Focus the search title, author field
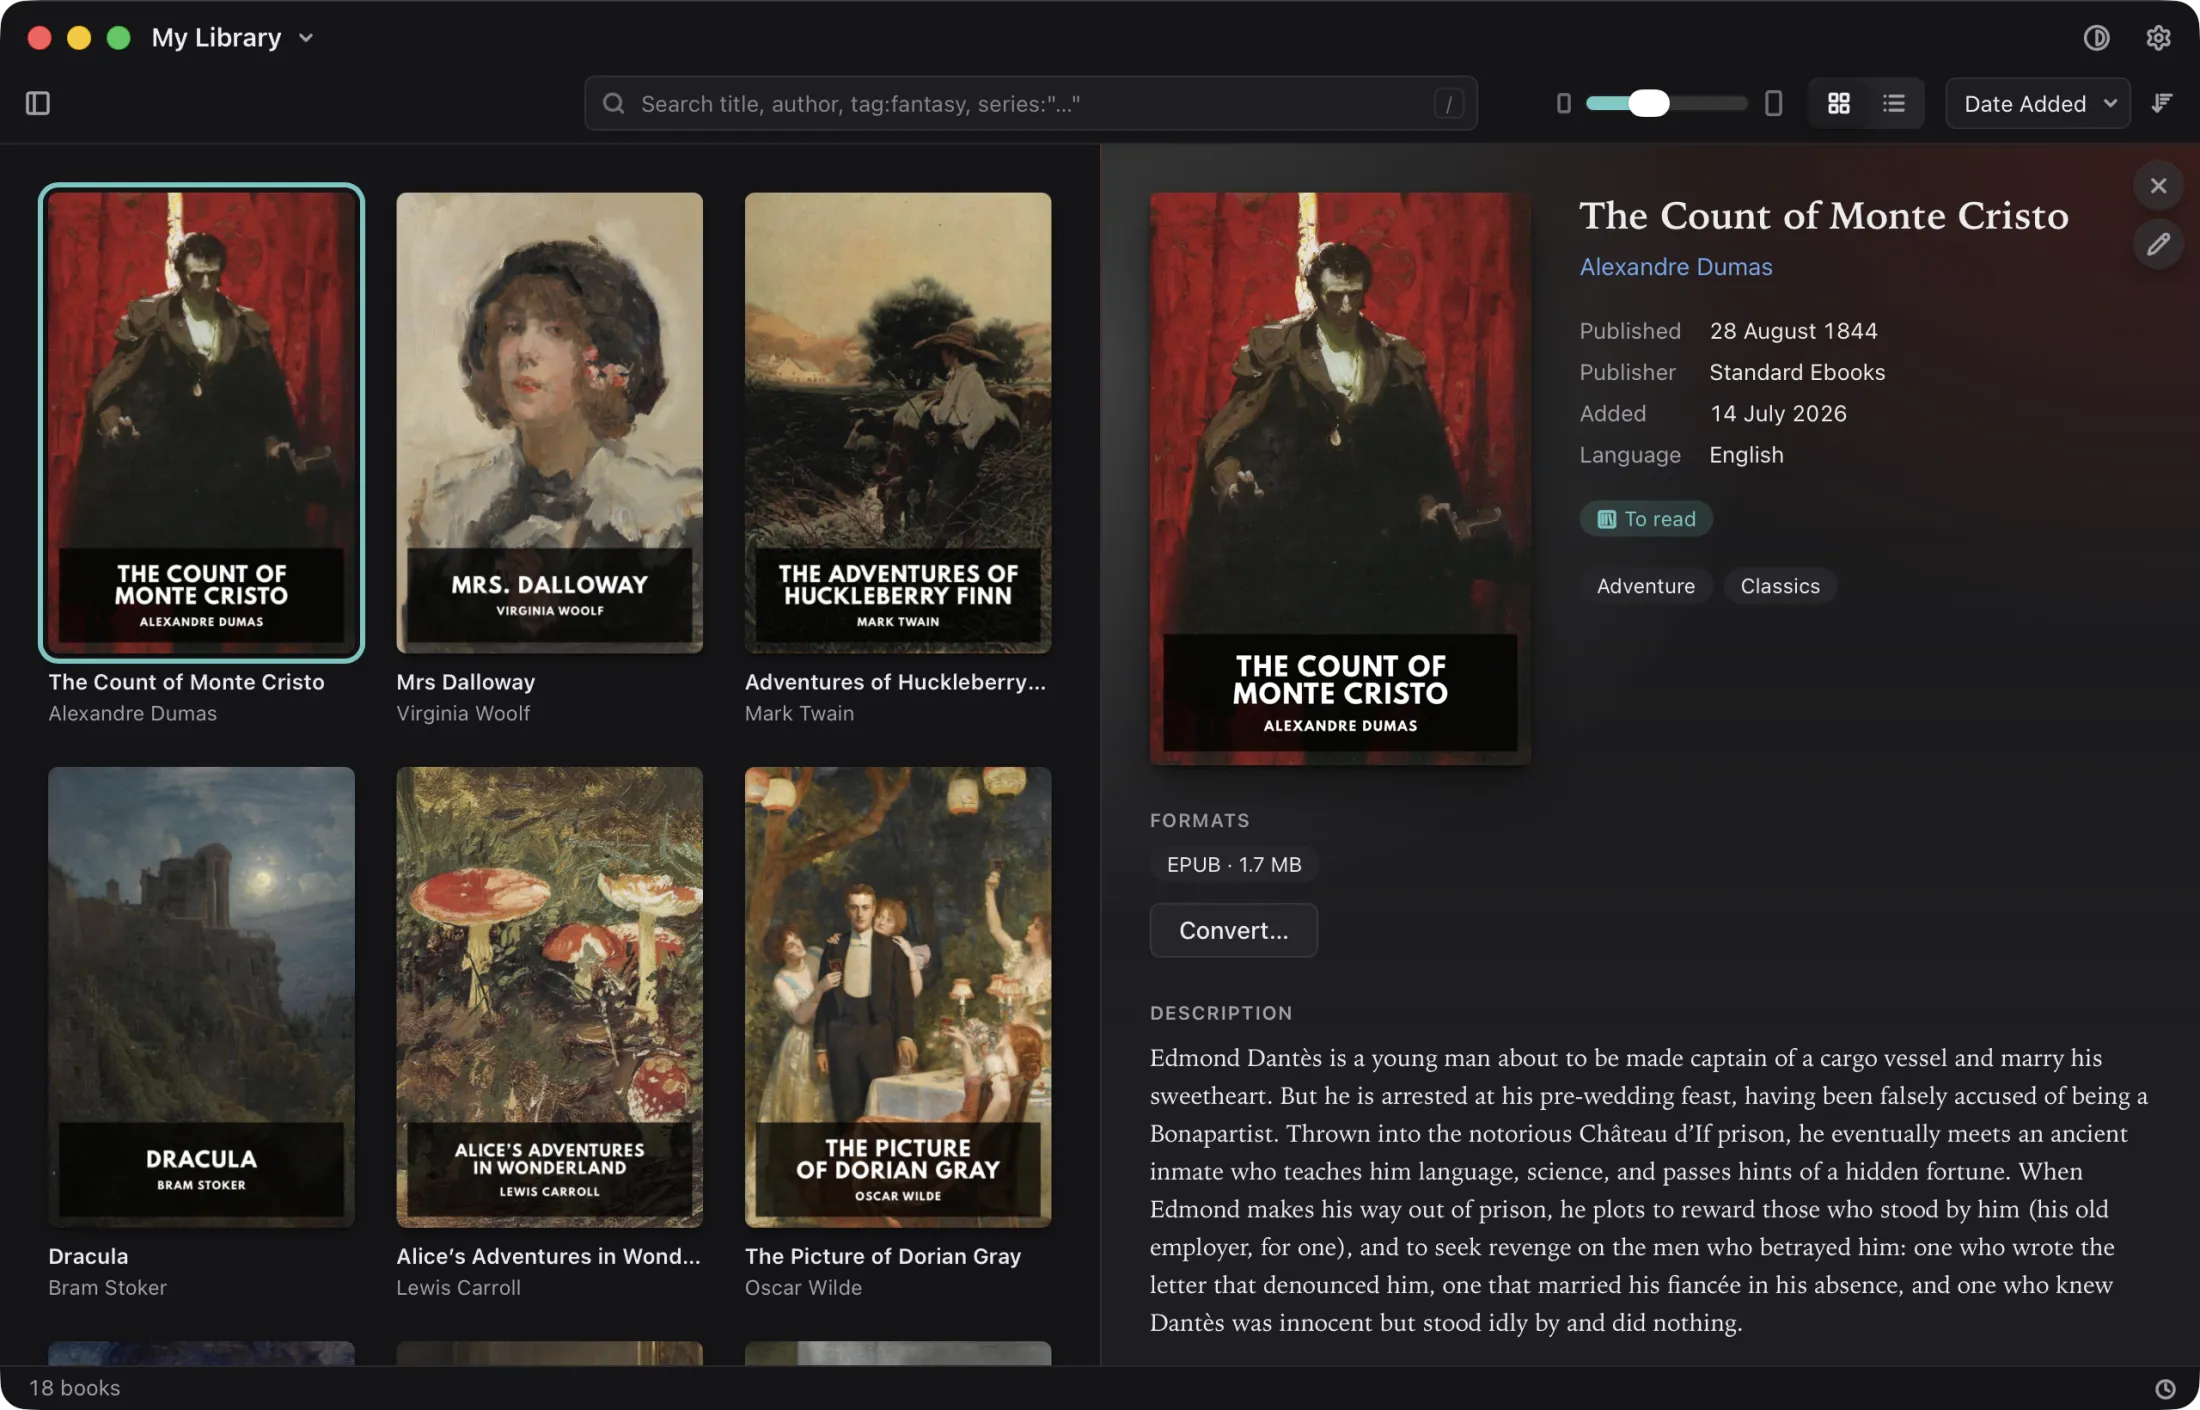The image size is (2200, 1410). tap(1030, 103)
